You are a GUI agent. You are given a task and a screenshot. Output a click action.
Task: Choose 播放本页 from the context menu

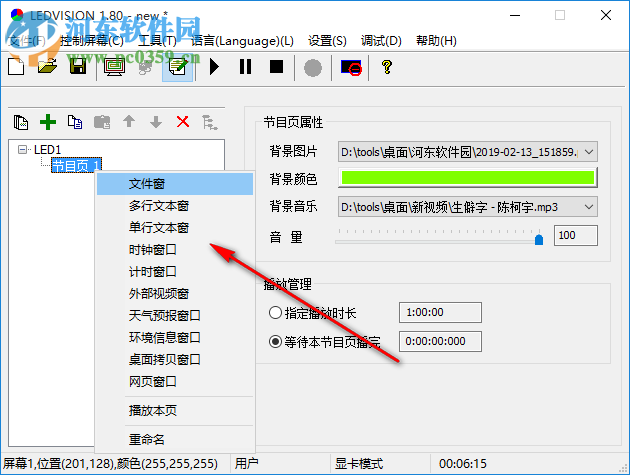coord(175,410)
